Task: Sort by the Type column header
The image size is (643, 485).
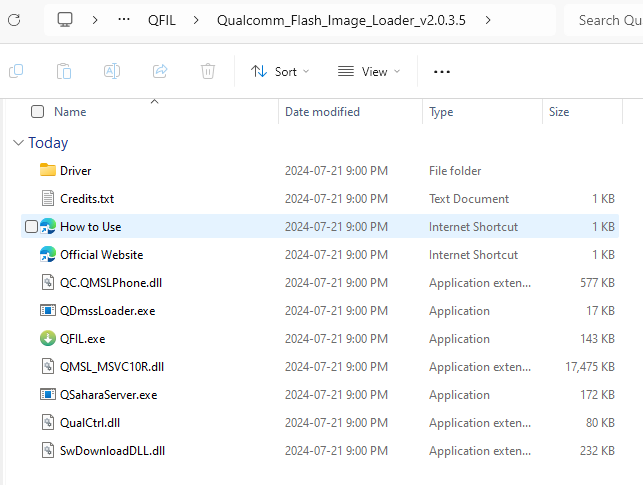Action: click(x=441, y=112)
